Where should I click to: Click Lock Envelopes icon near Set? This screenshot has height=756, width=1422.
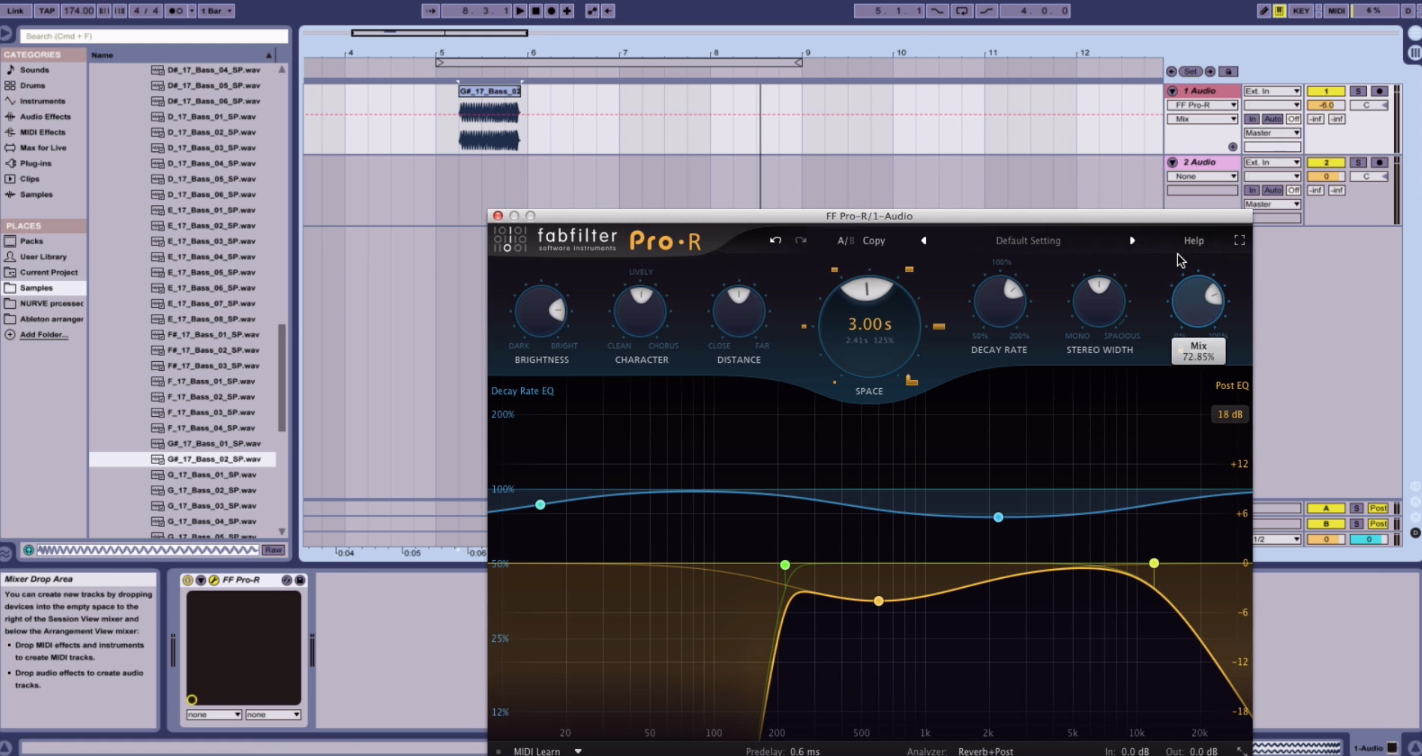pos(1229,72)
